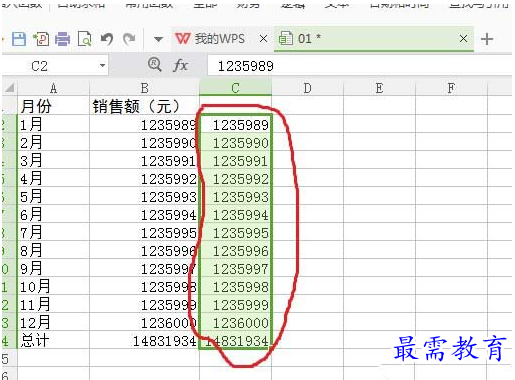515x380 pixels.
Task: Click the Save disk icon
Action: [x=19, y=39]
